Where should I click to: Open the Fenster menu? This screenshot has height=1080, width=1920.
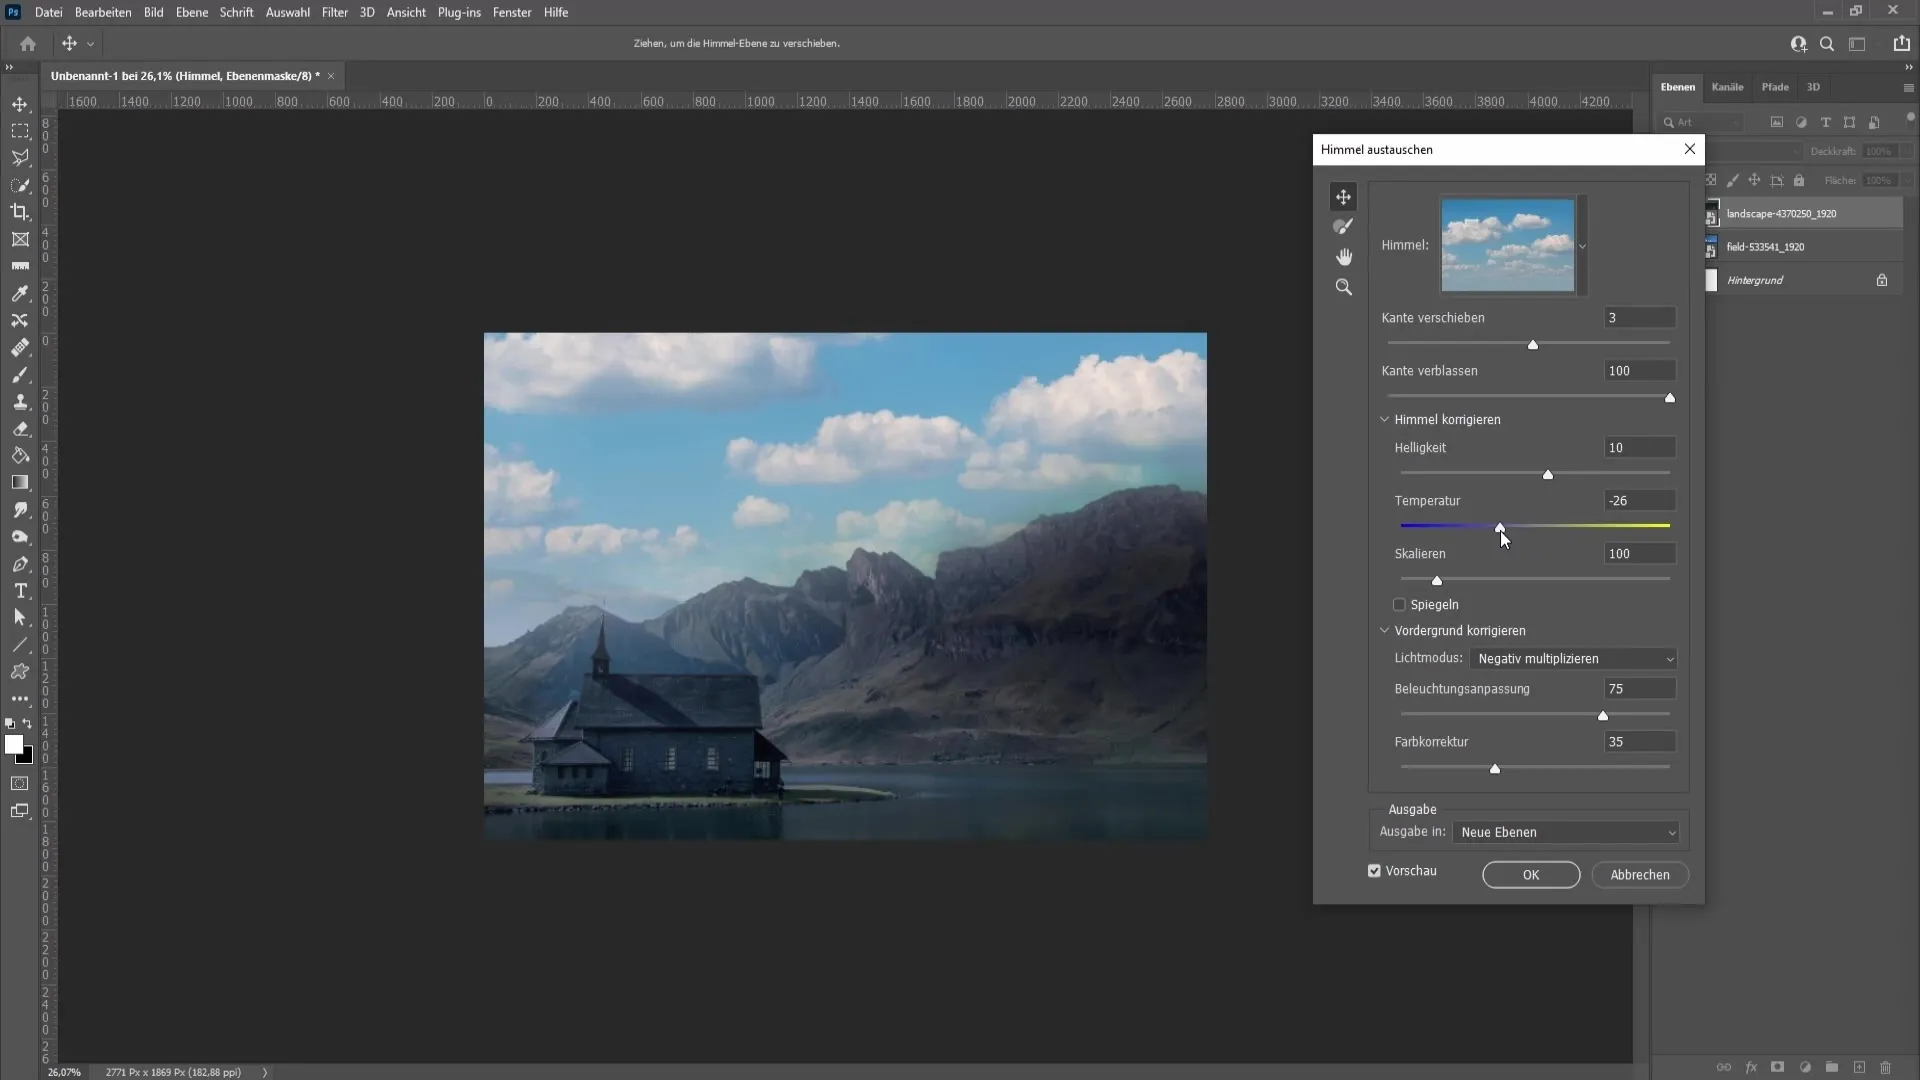pos(512,12)
